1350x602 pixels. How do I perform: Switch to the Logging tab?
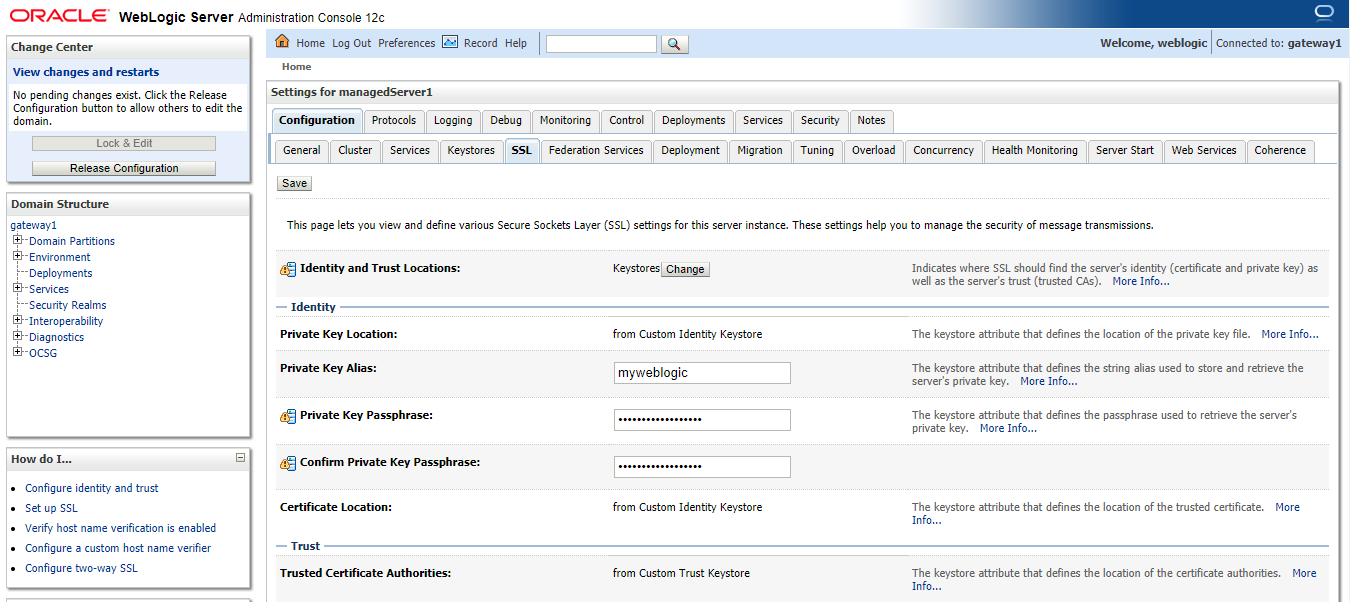coord(453,120)
